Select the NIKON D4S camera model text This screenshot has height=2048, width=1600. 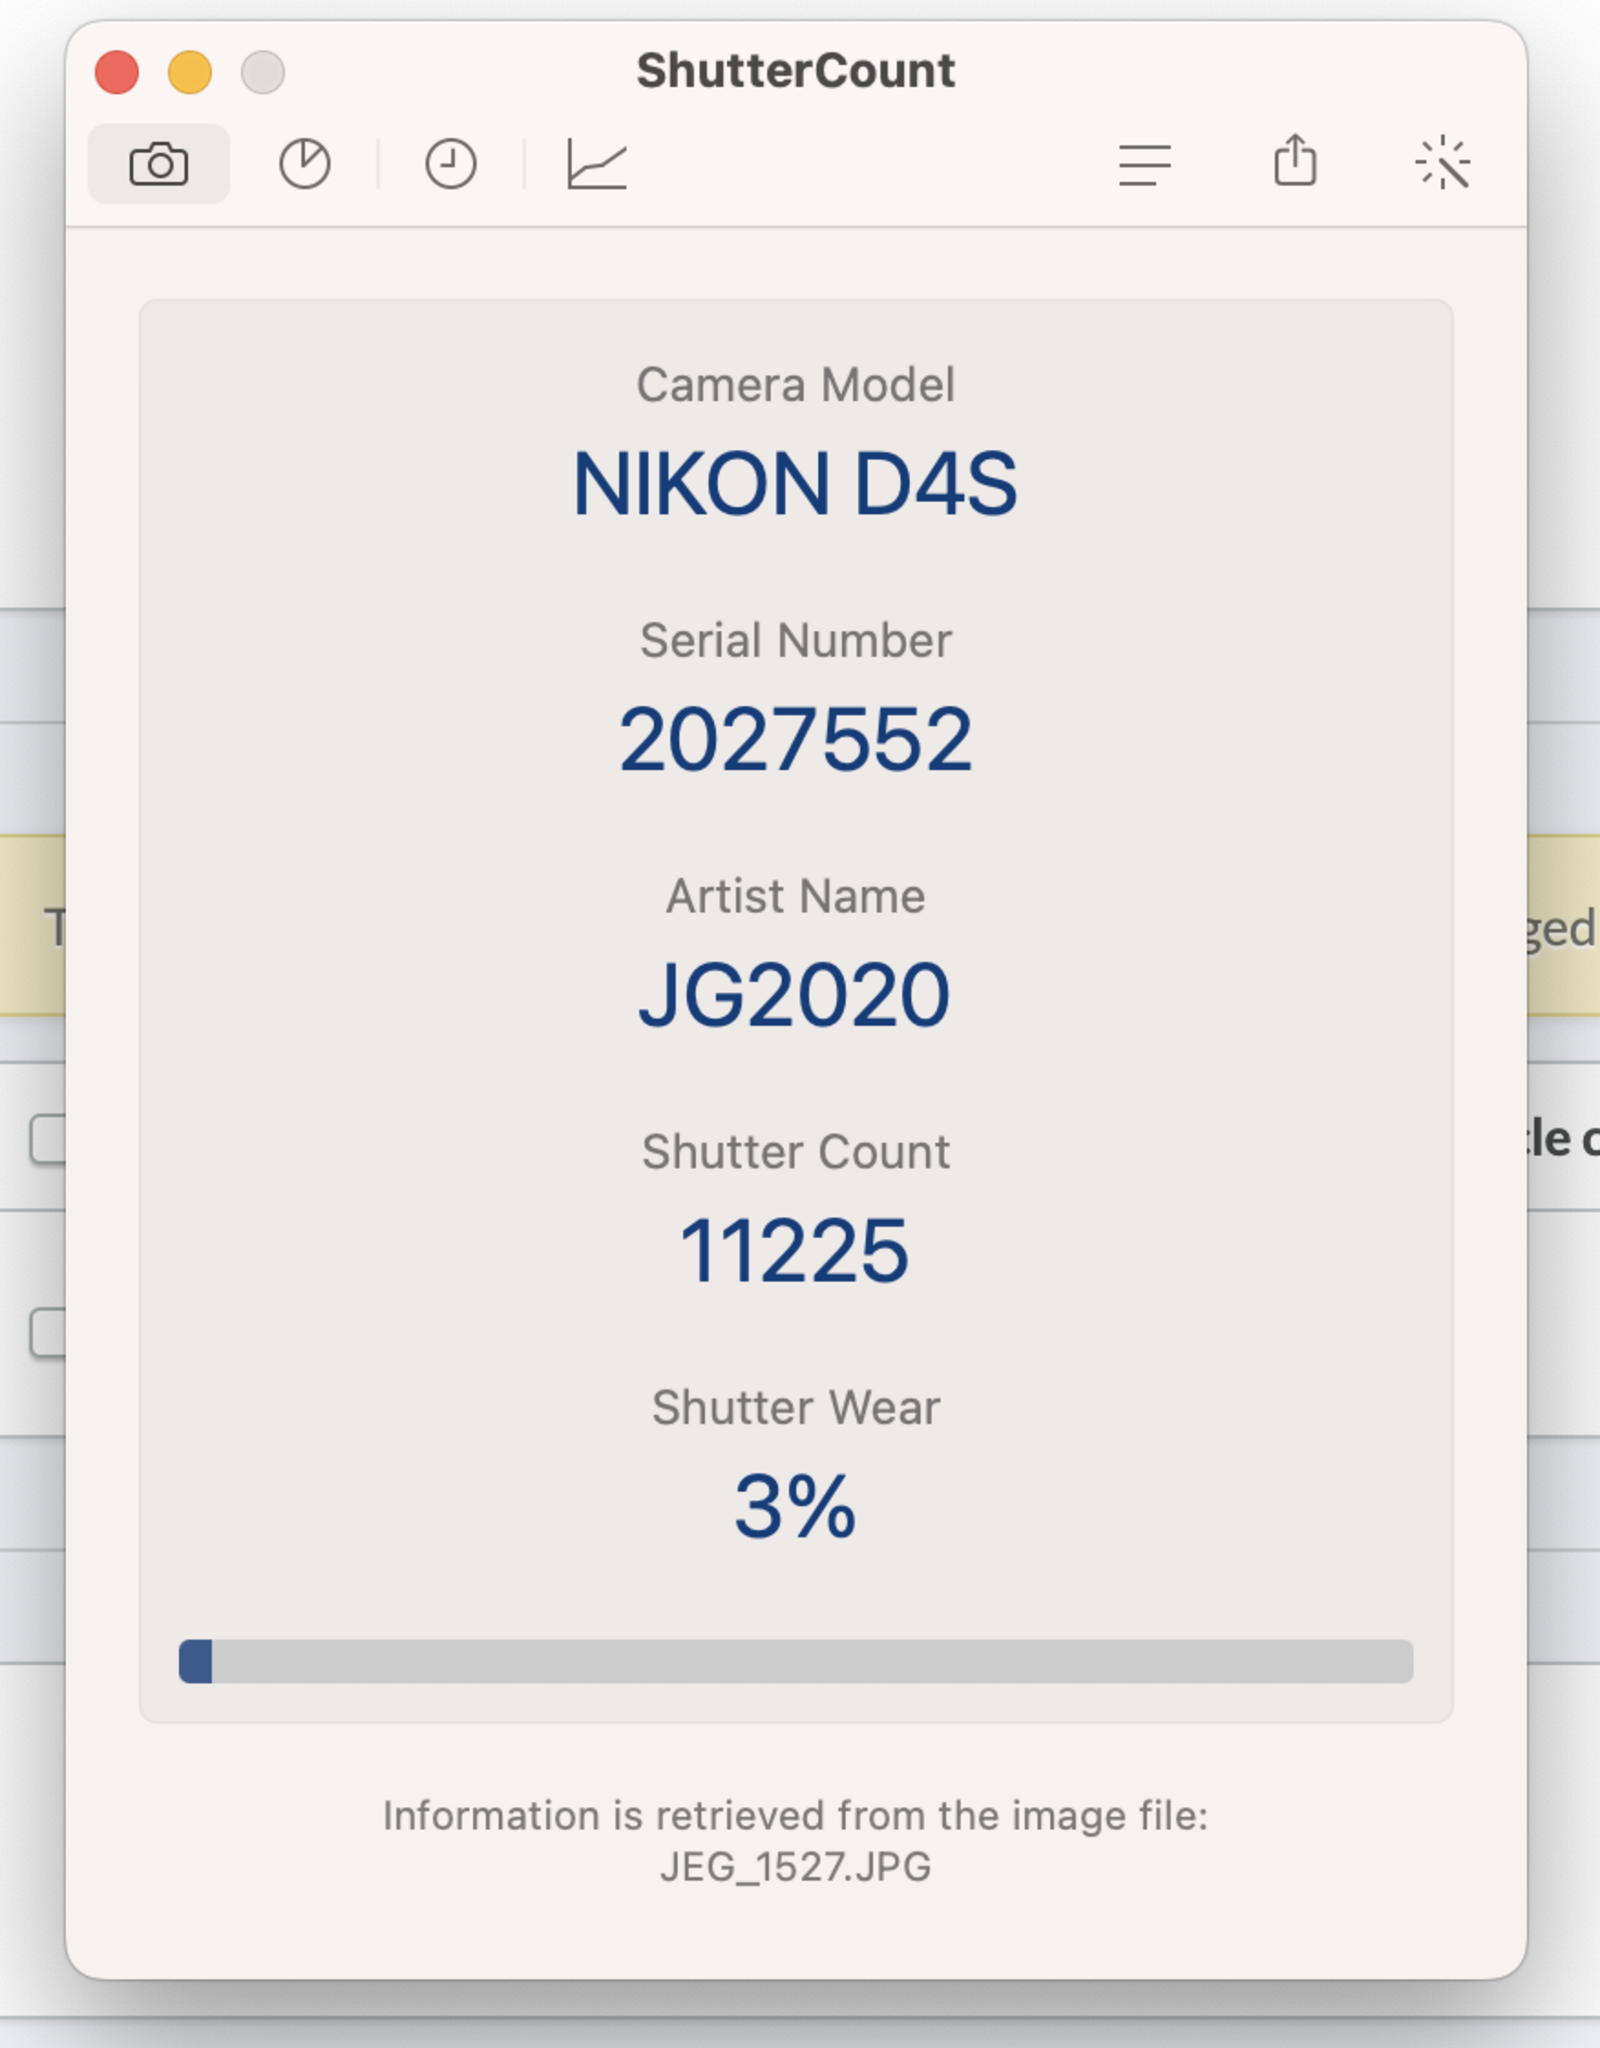click(795, 483)
